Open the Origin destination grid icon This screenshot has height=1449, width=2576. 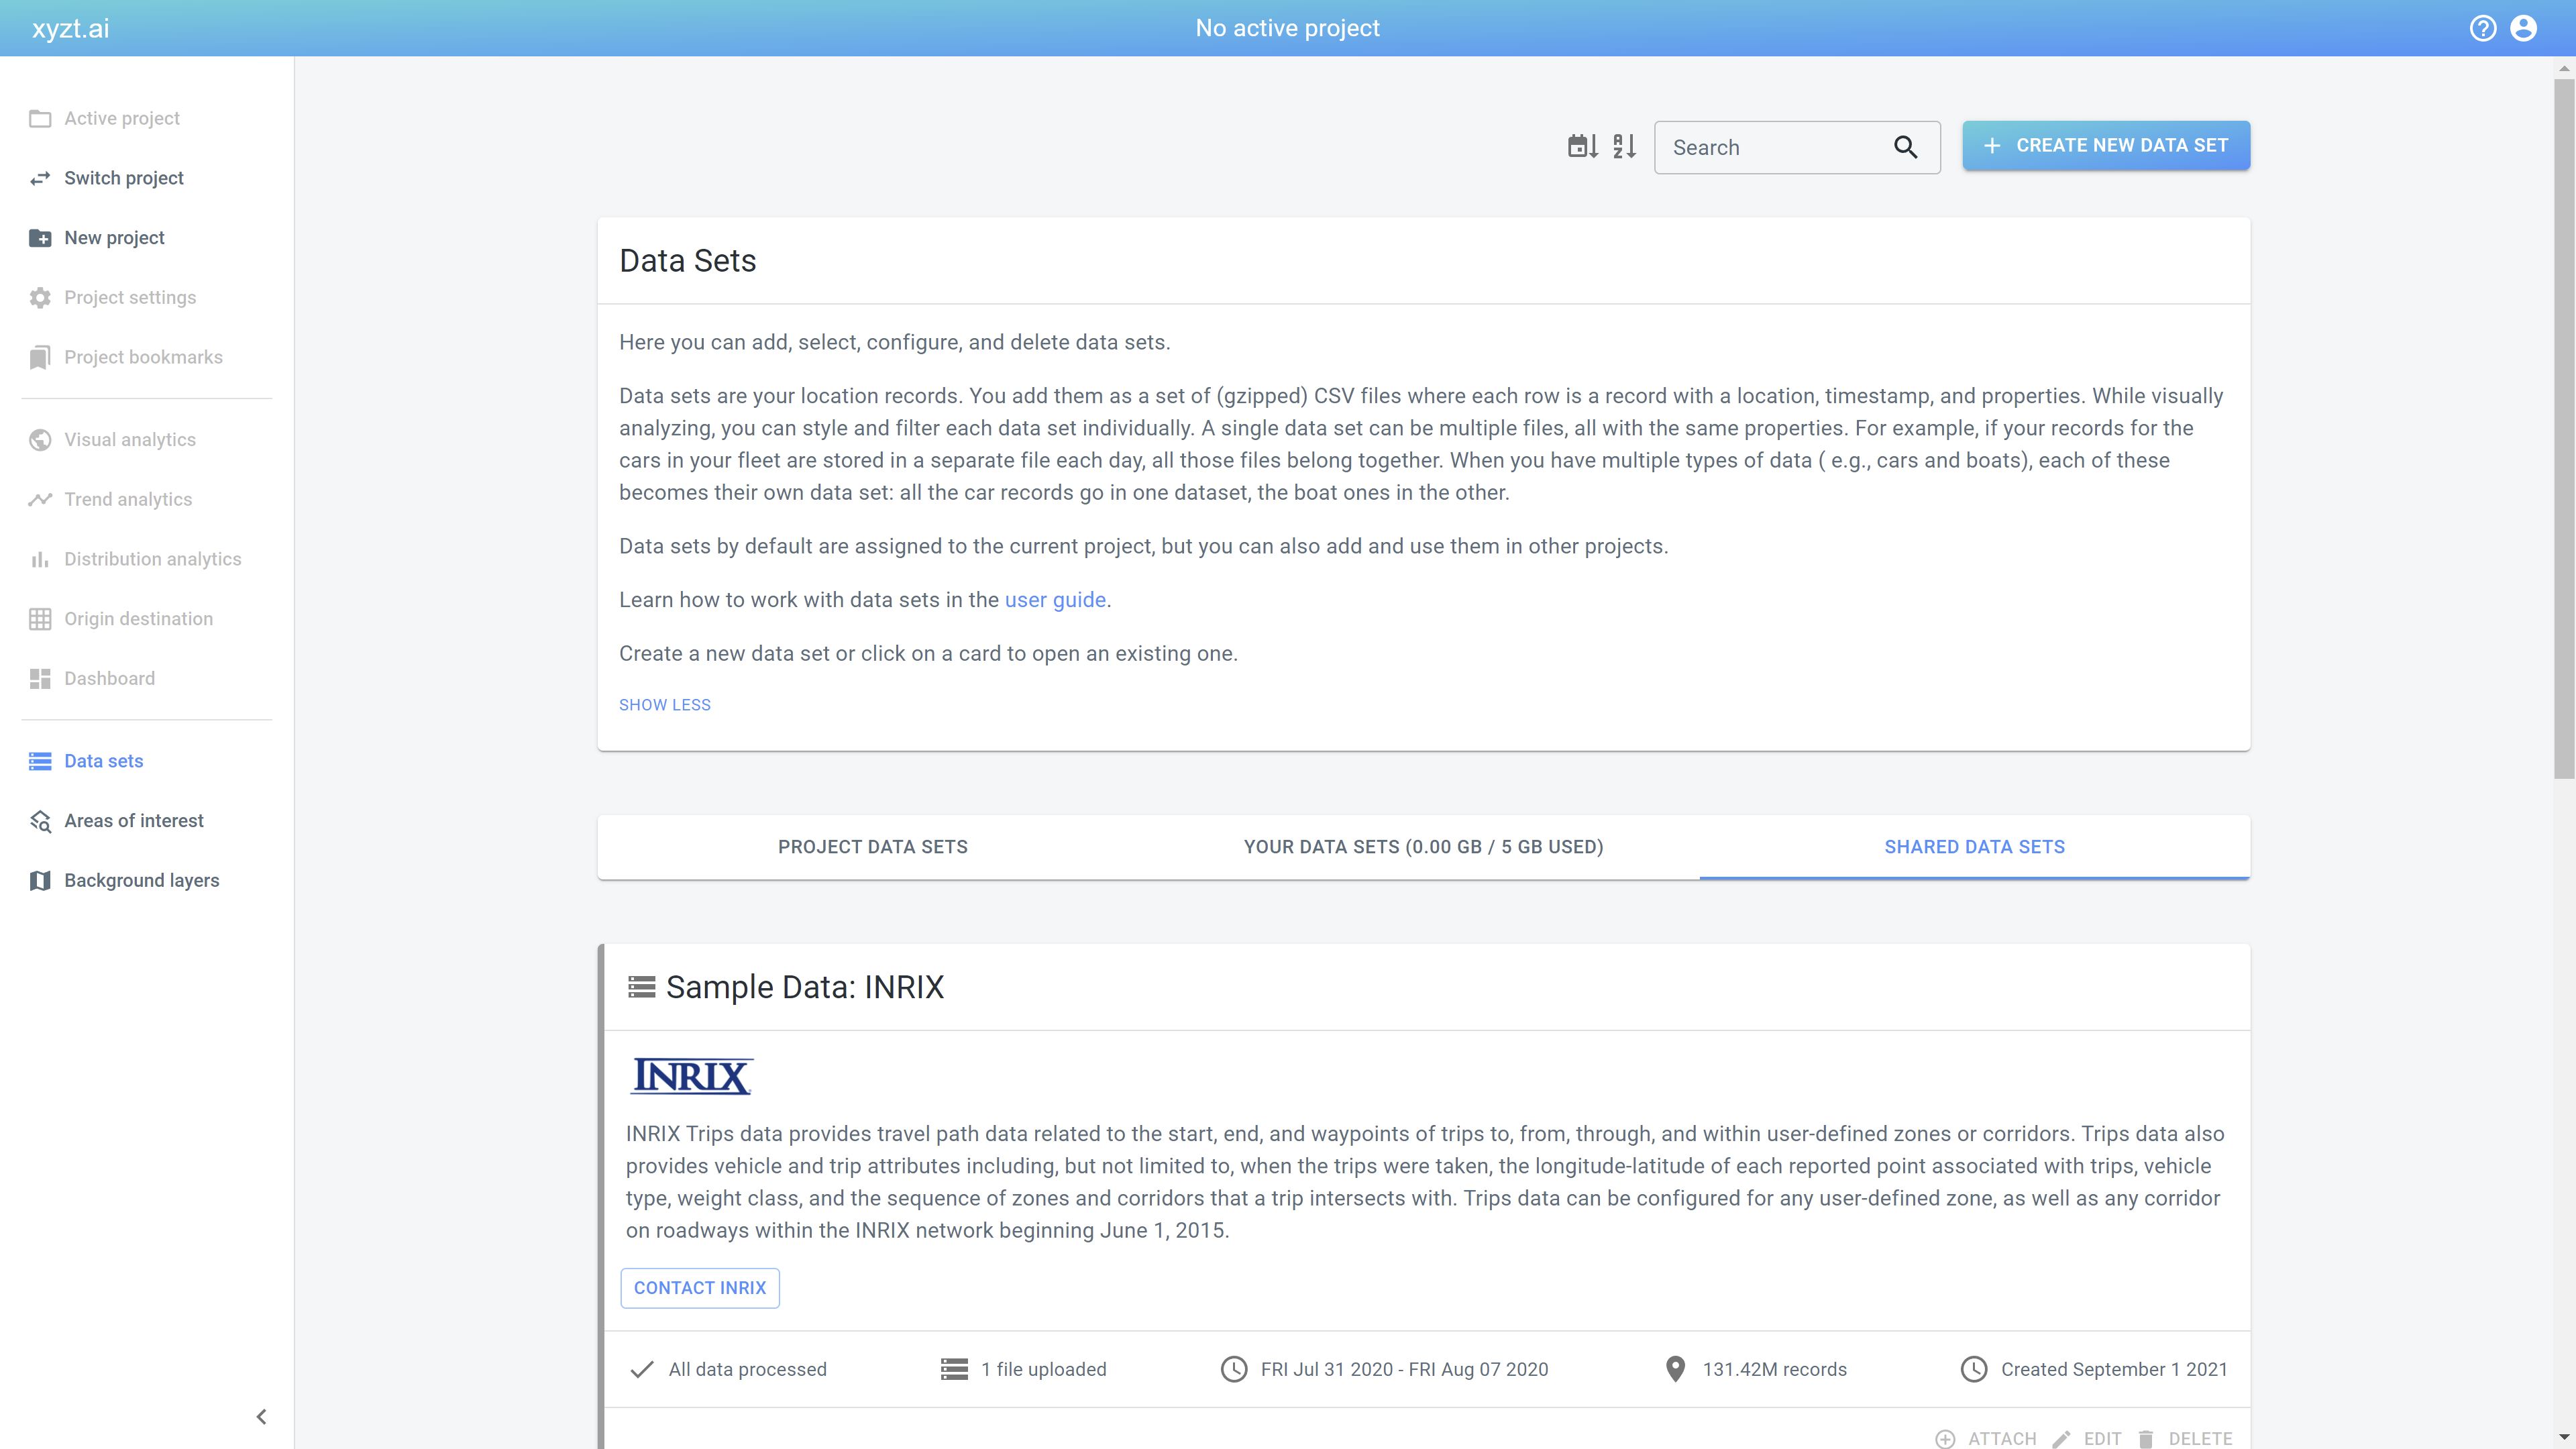40,619
